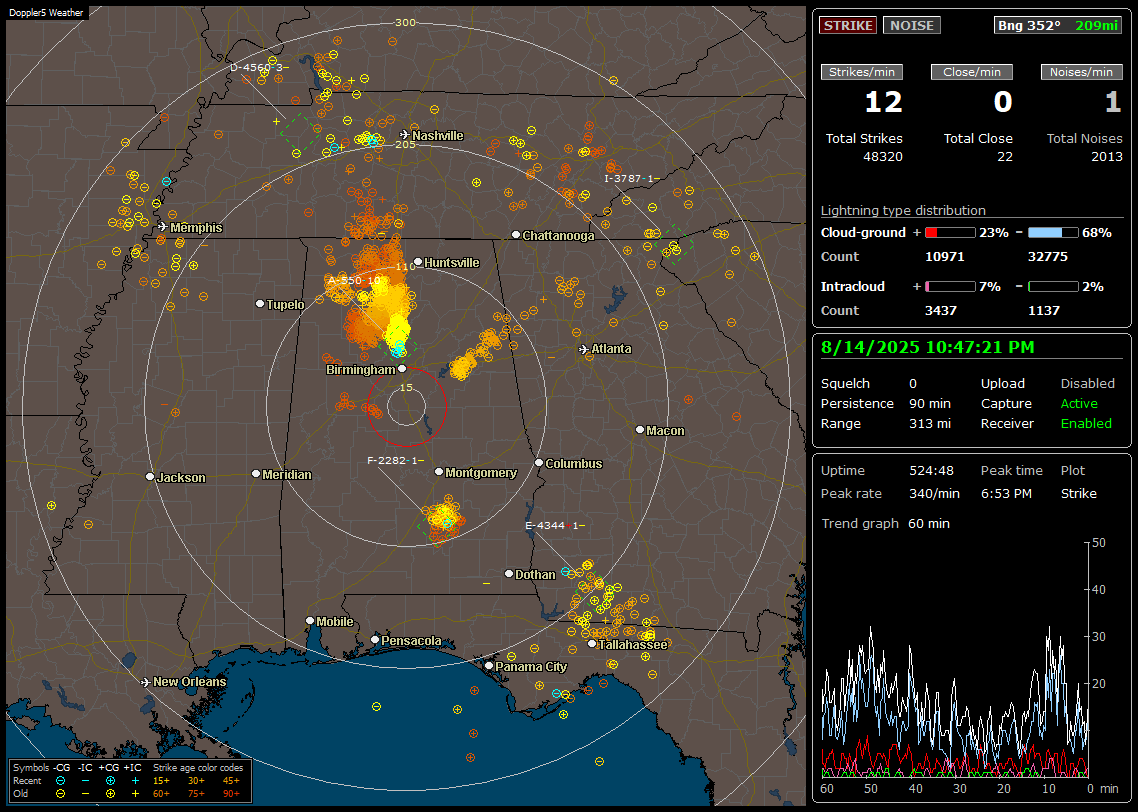Click the Noises/min header button
The width and height of the screenshot is (1138, 812).
[1081, 72]
